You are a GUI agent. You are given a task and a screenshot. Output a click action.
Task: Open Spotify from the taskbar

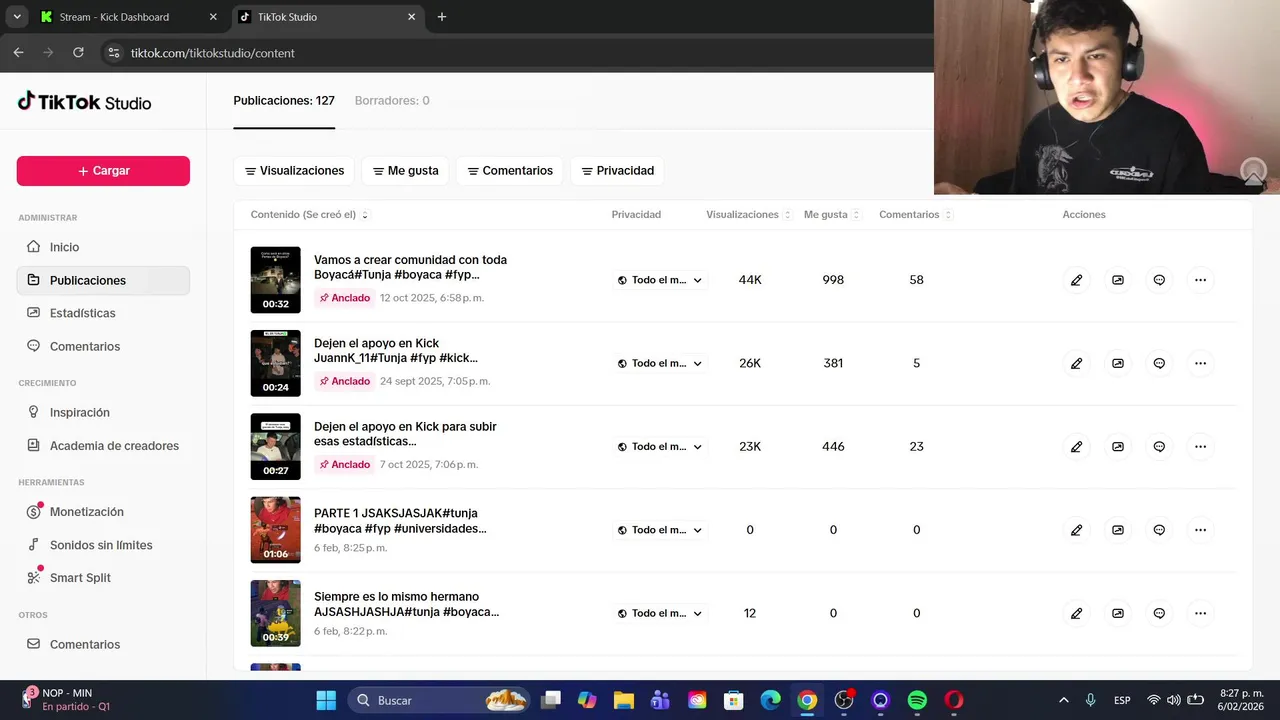[x=917, y=700]
